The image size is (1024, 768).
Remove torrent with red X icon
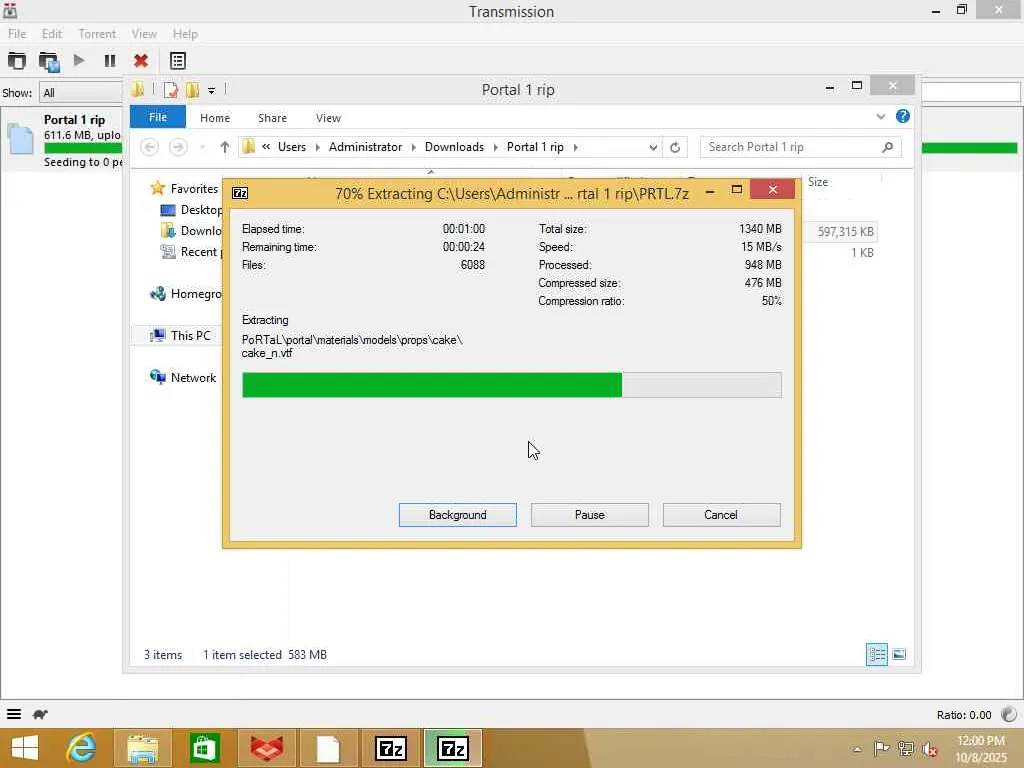point(140,61)
